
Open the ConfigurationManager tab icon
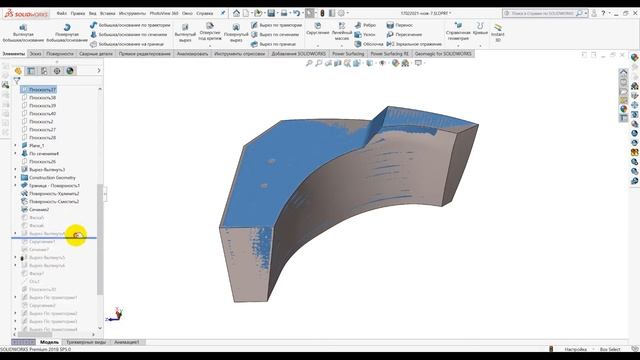(x=44, y=71)
